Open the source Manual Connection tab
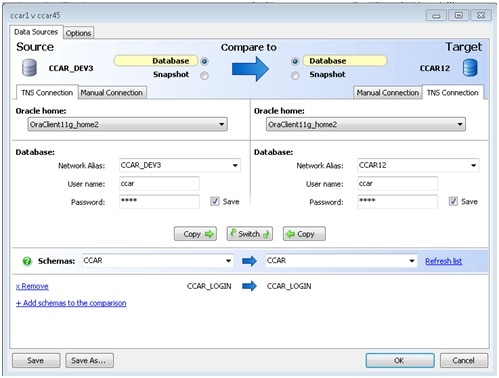 [x=112, y=93]
